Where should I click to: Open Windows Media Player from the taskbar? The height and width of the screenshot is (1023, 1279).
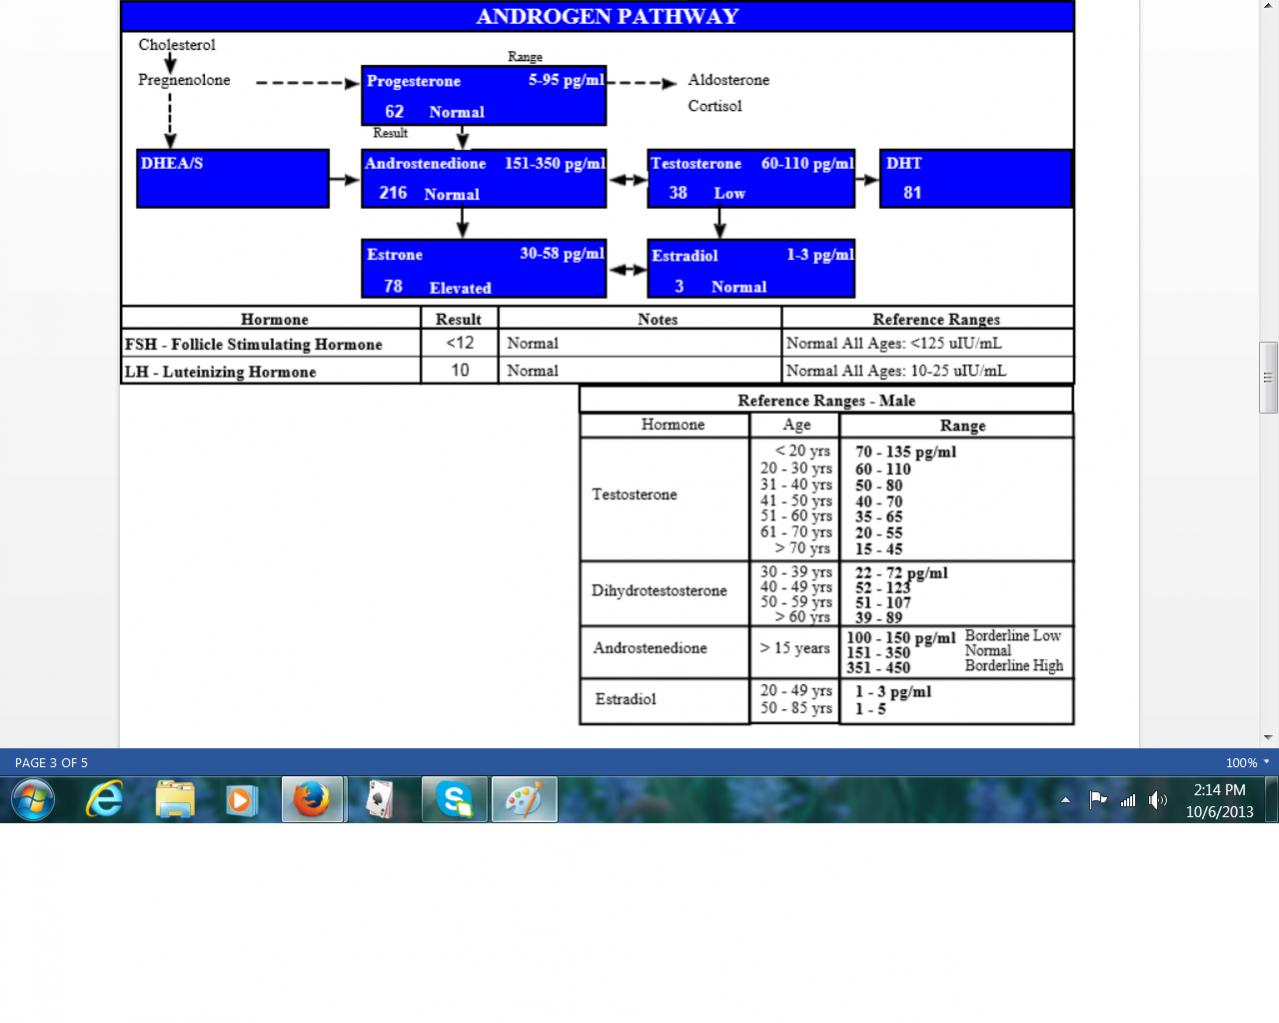241,799
